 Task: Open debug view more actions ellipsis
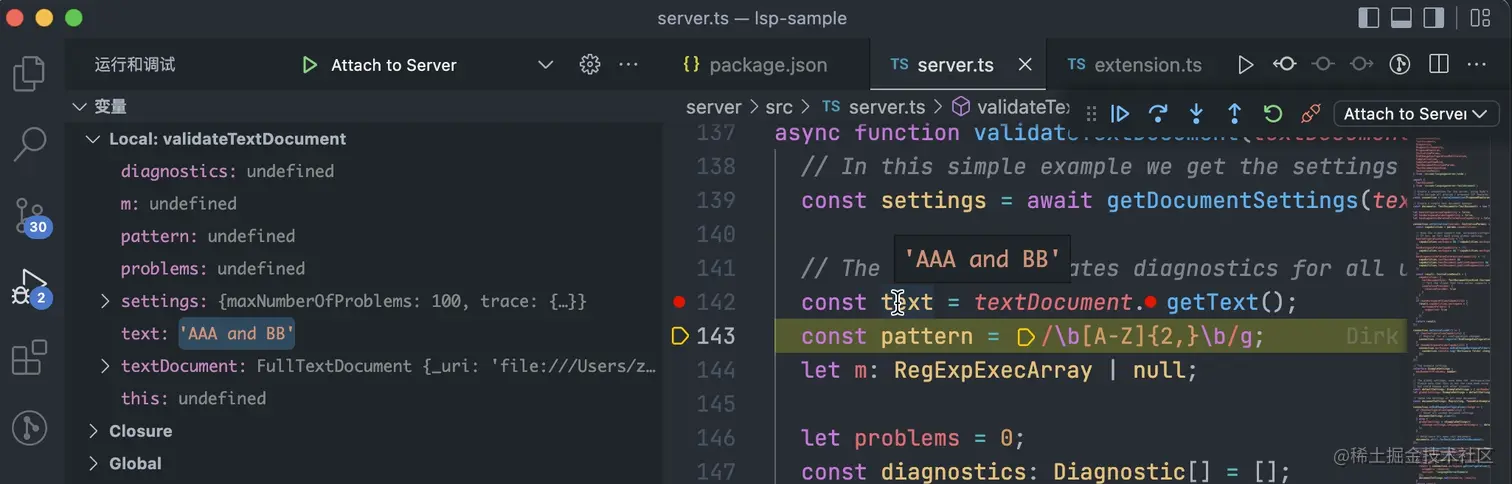coord(628,64)
